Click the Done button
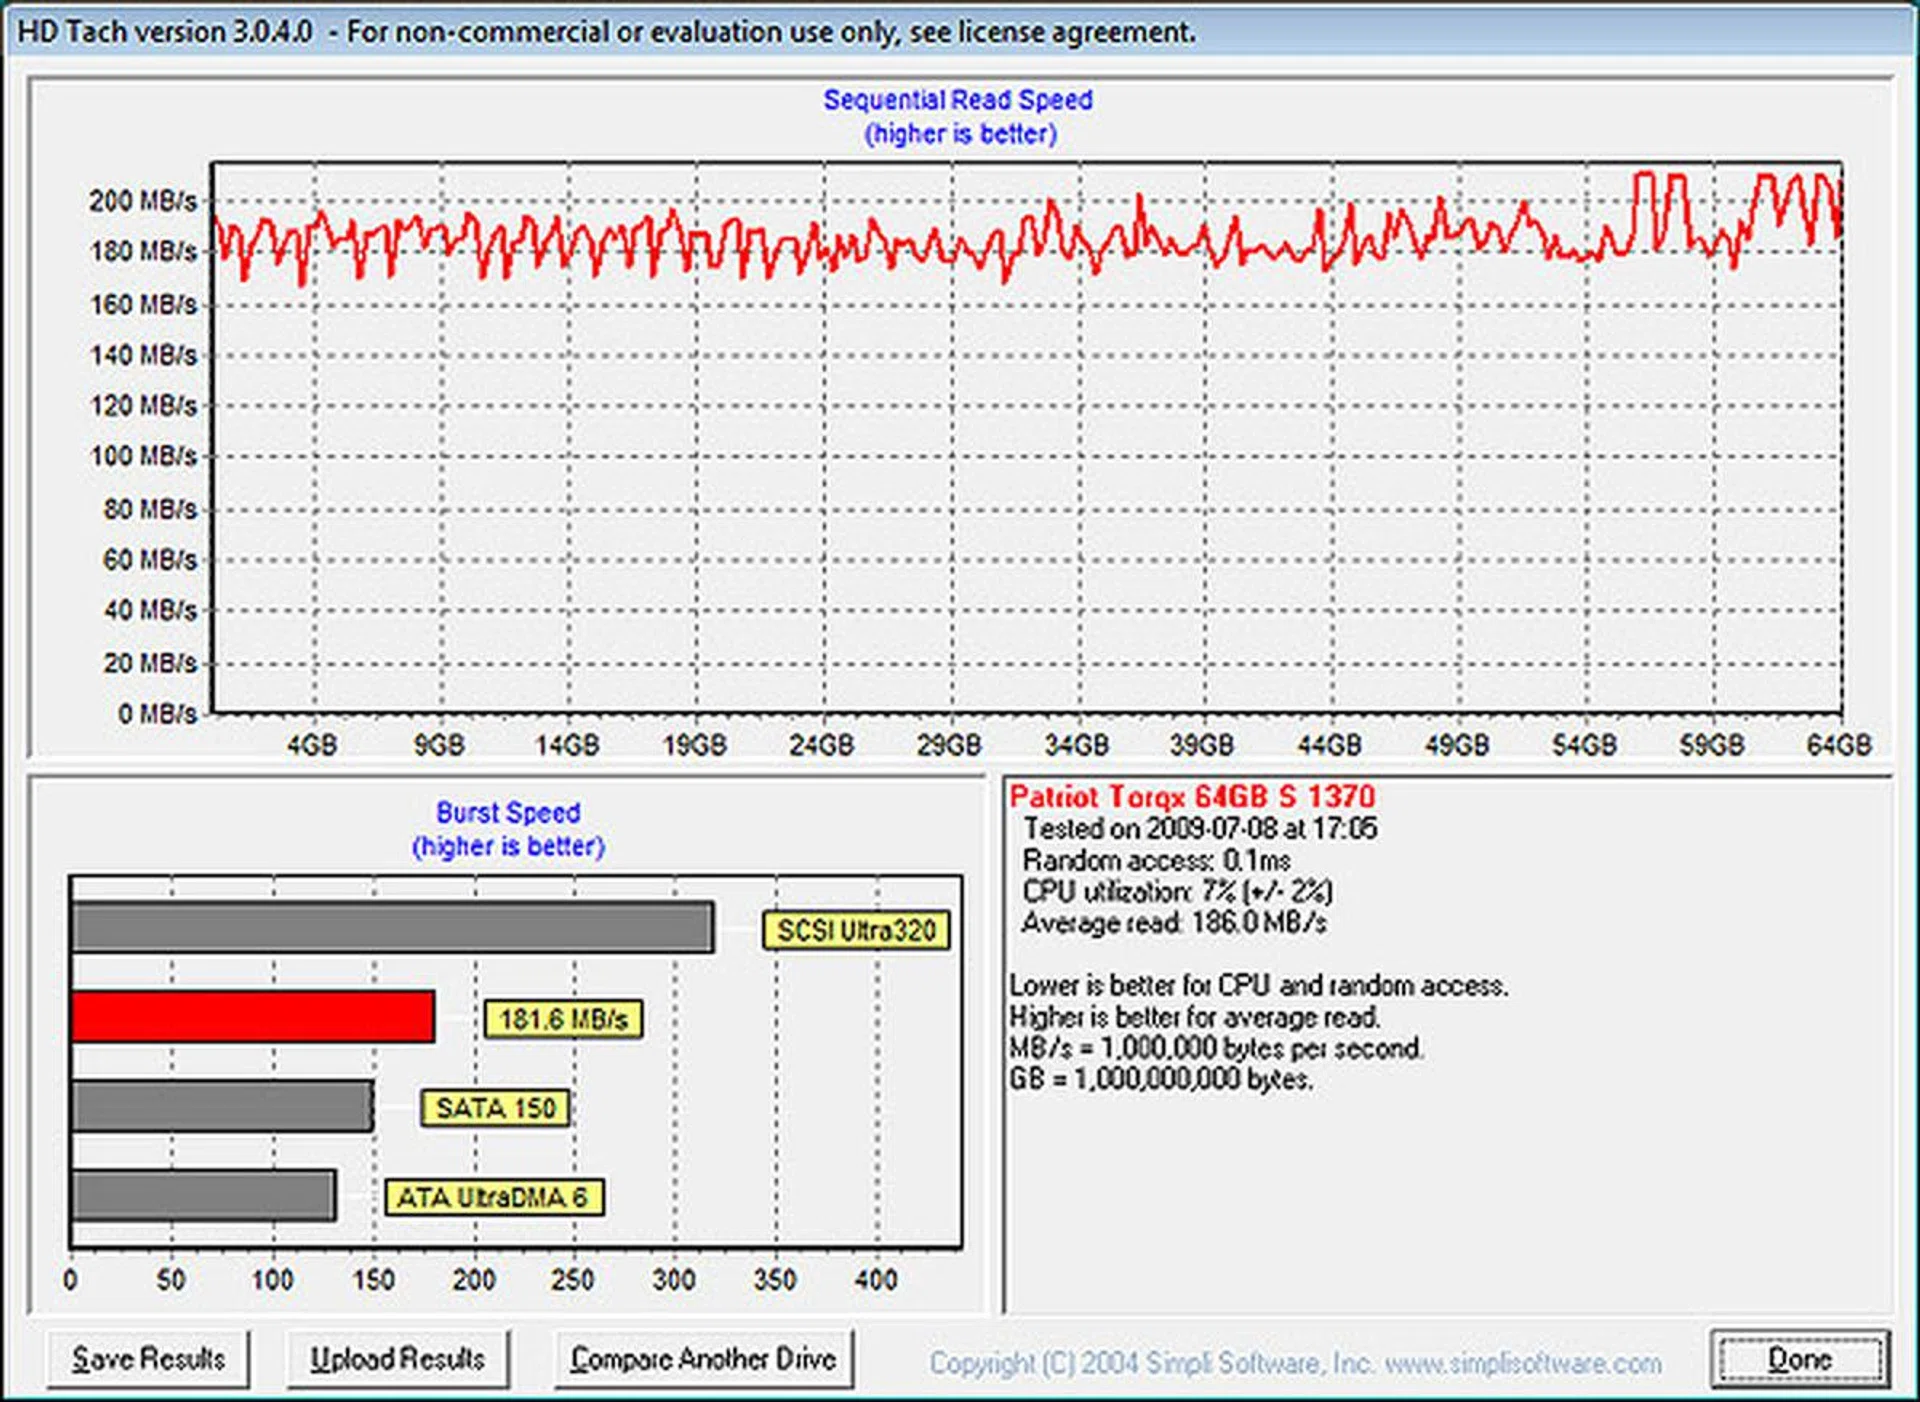 [1799, 1359]
